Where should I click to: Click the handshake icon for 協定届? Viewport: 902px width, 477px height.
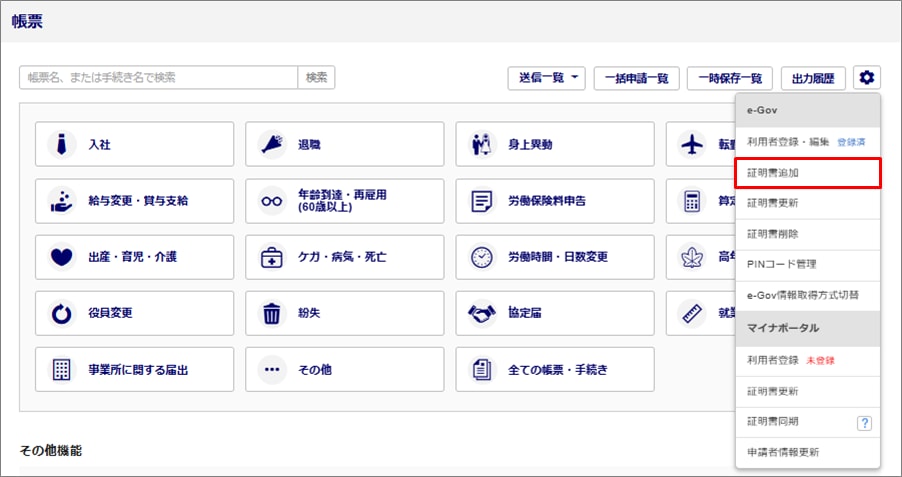(x=482, y=313)
